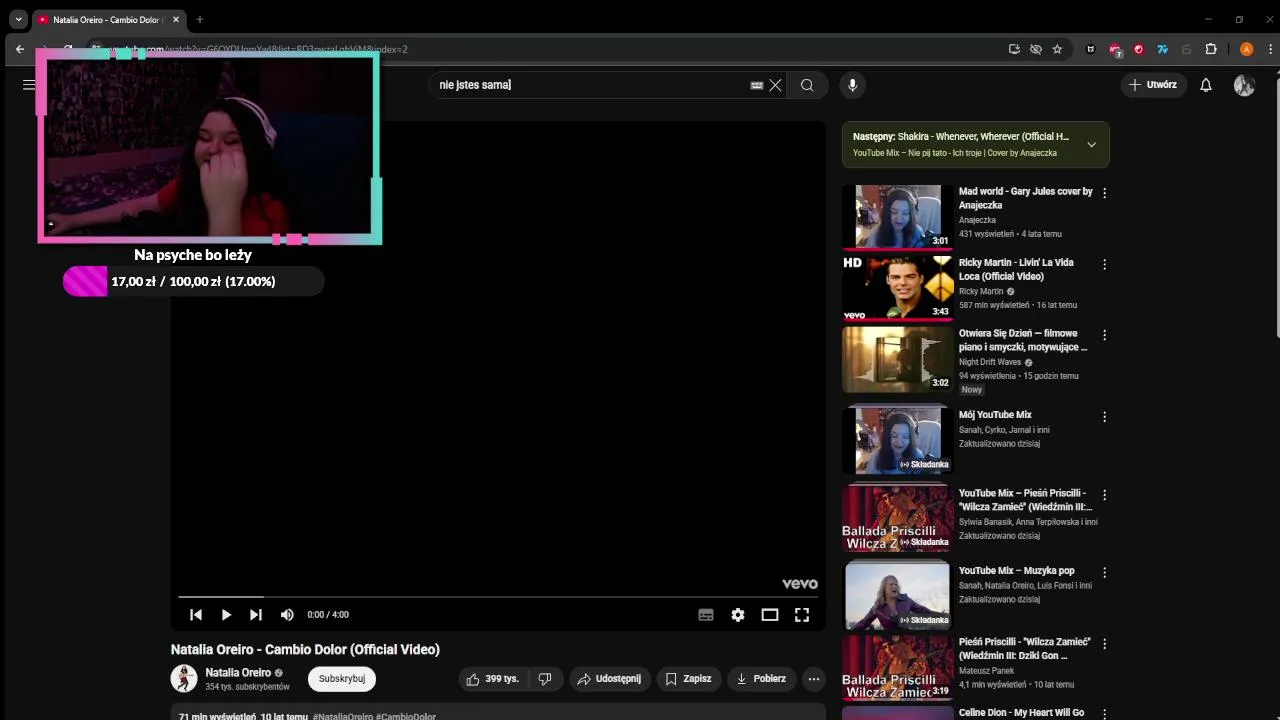The image size is (1280, 720).
Task: Clear the search box with the X
Action: pyautogui.click(x=775, y=85)
